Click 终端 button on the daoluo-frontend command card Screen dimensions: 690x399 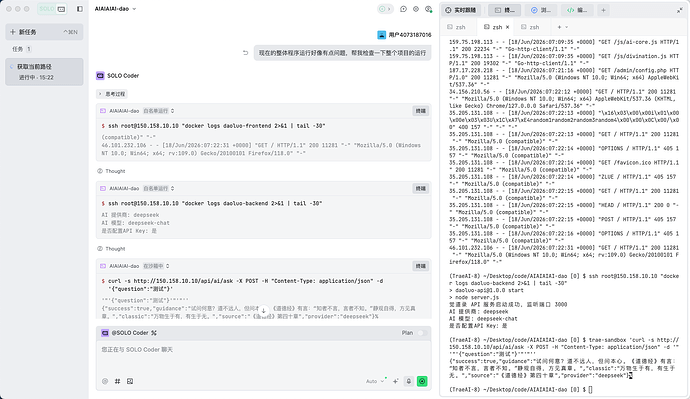click(421, 111)
